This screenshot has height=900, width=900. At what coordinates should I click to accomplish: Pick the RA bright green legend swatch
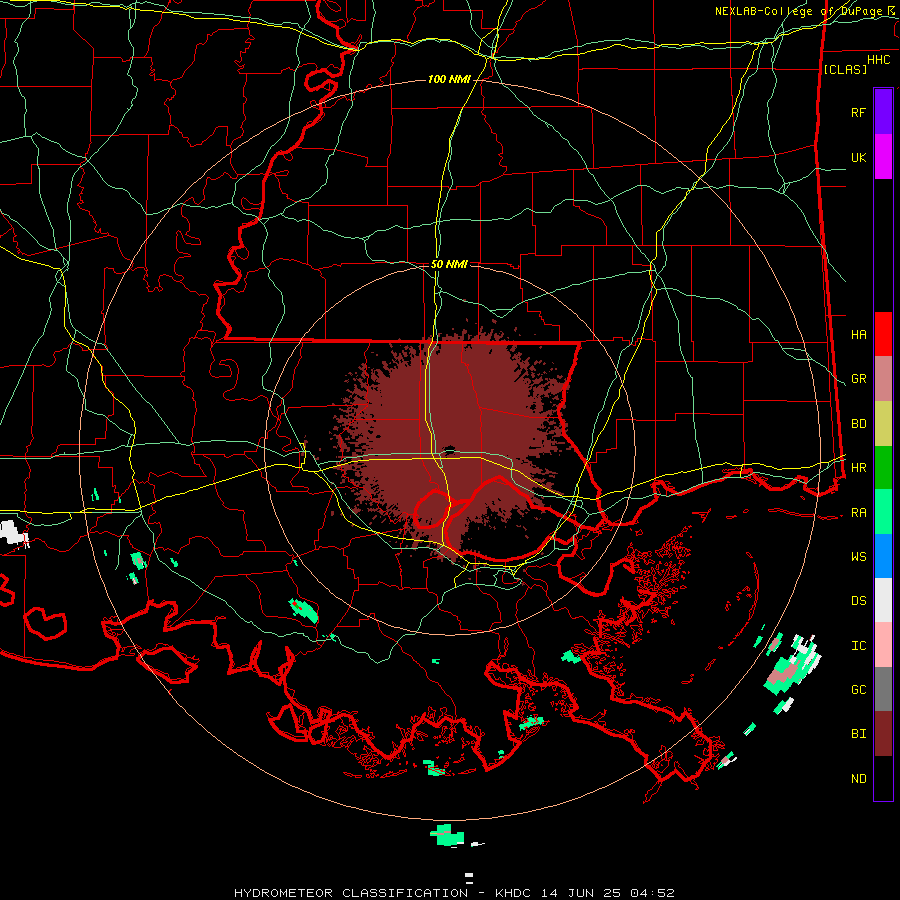pos(883,512)
